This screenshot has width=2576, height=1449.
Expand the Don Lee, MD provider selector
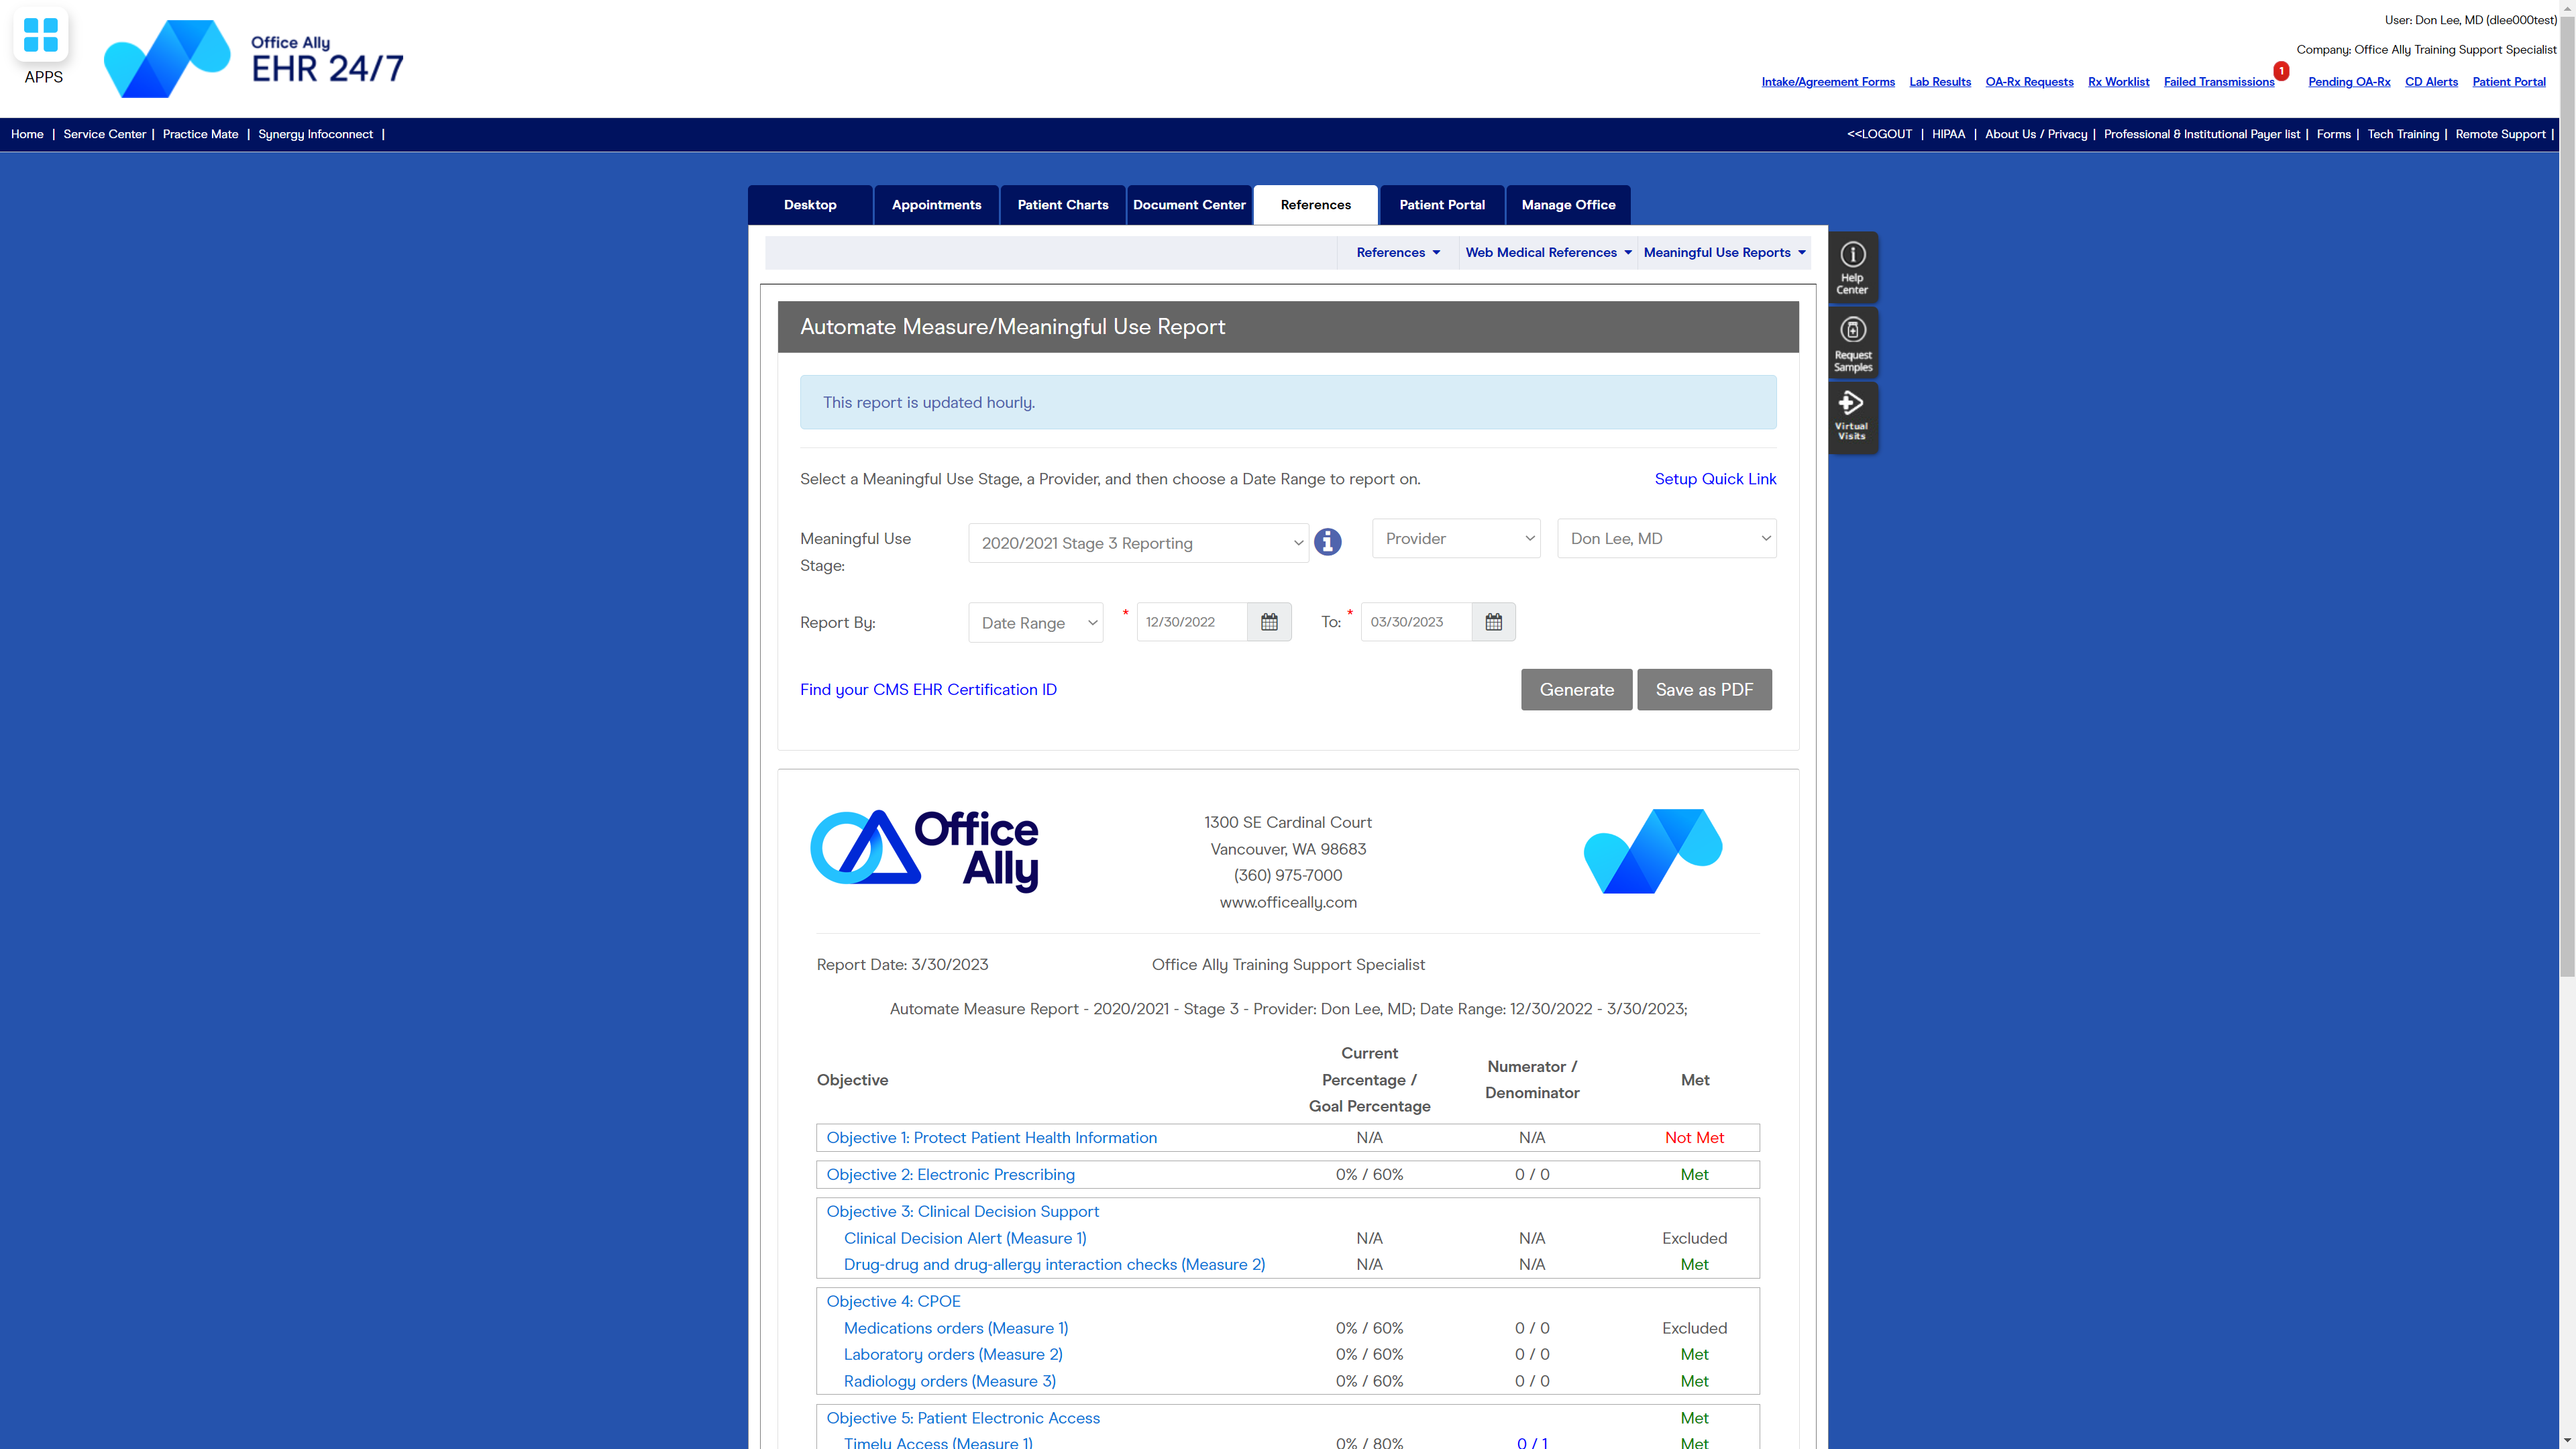pos(1666,538)
